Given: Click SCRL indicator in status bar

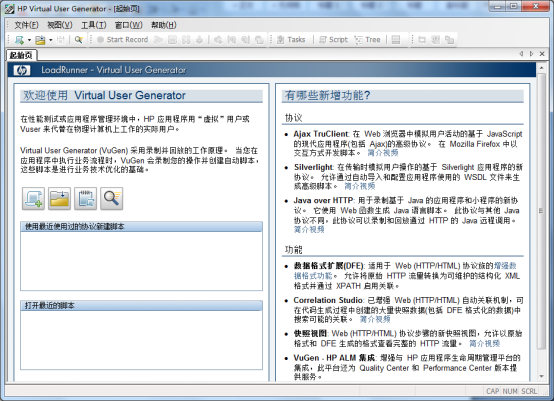Looking at the screenshot, I should pos(529,391).
